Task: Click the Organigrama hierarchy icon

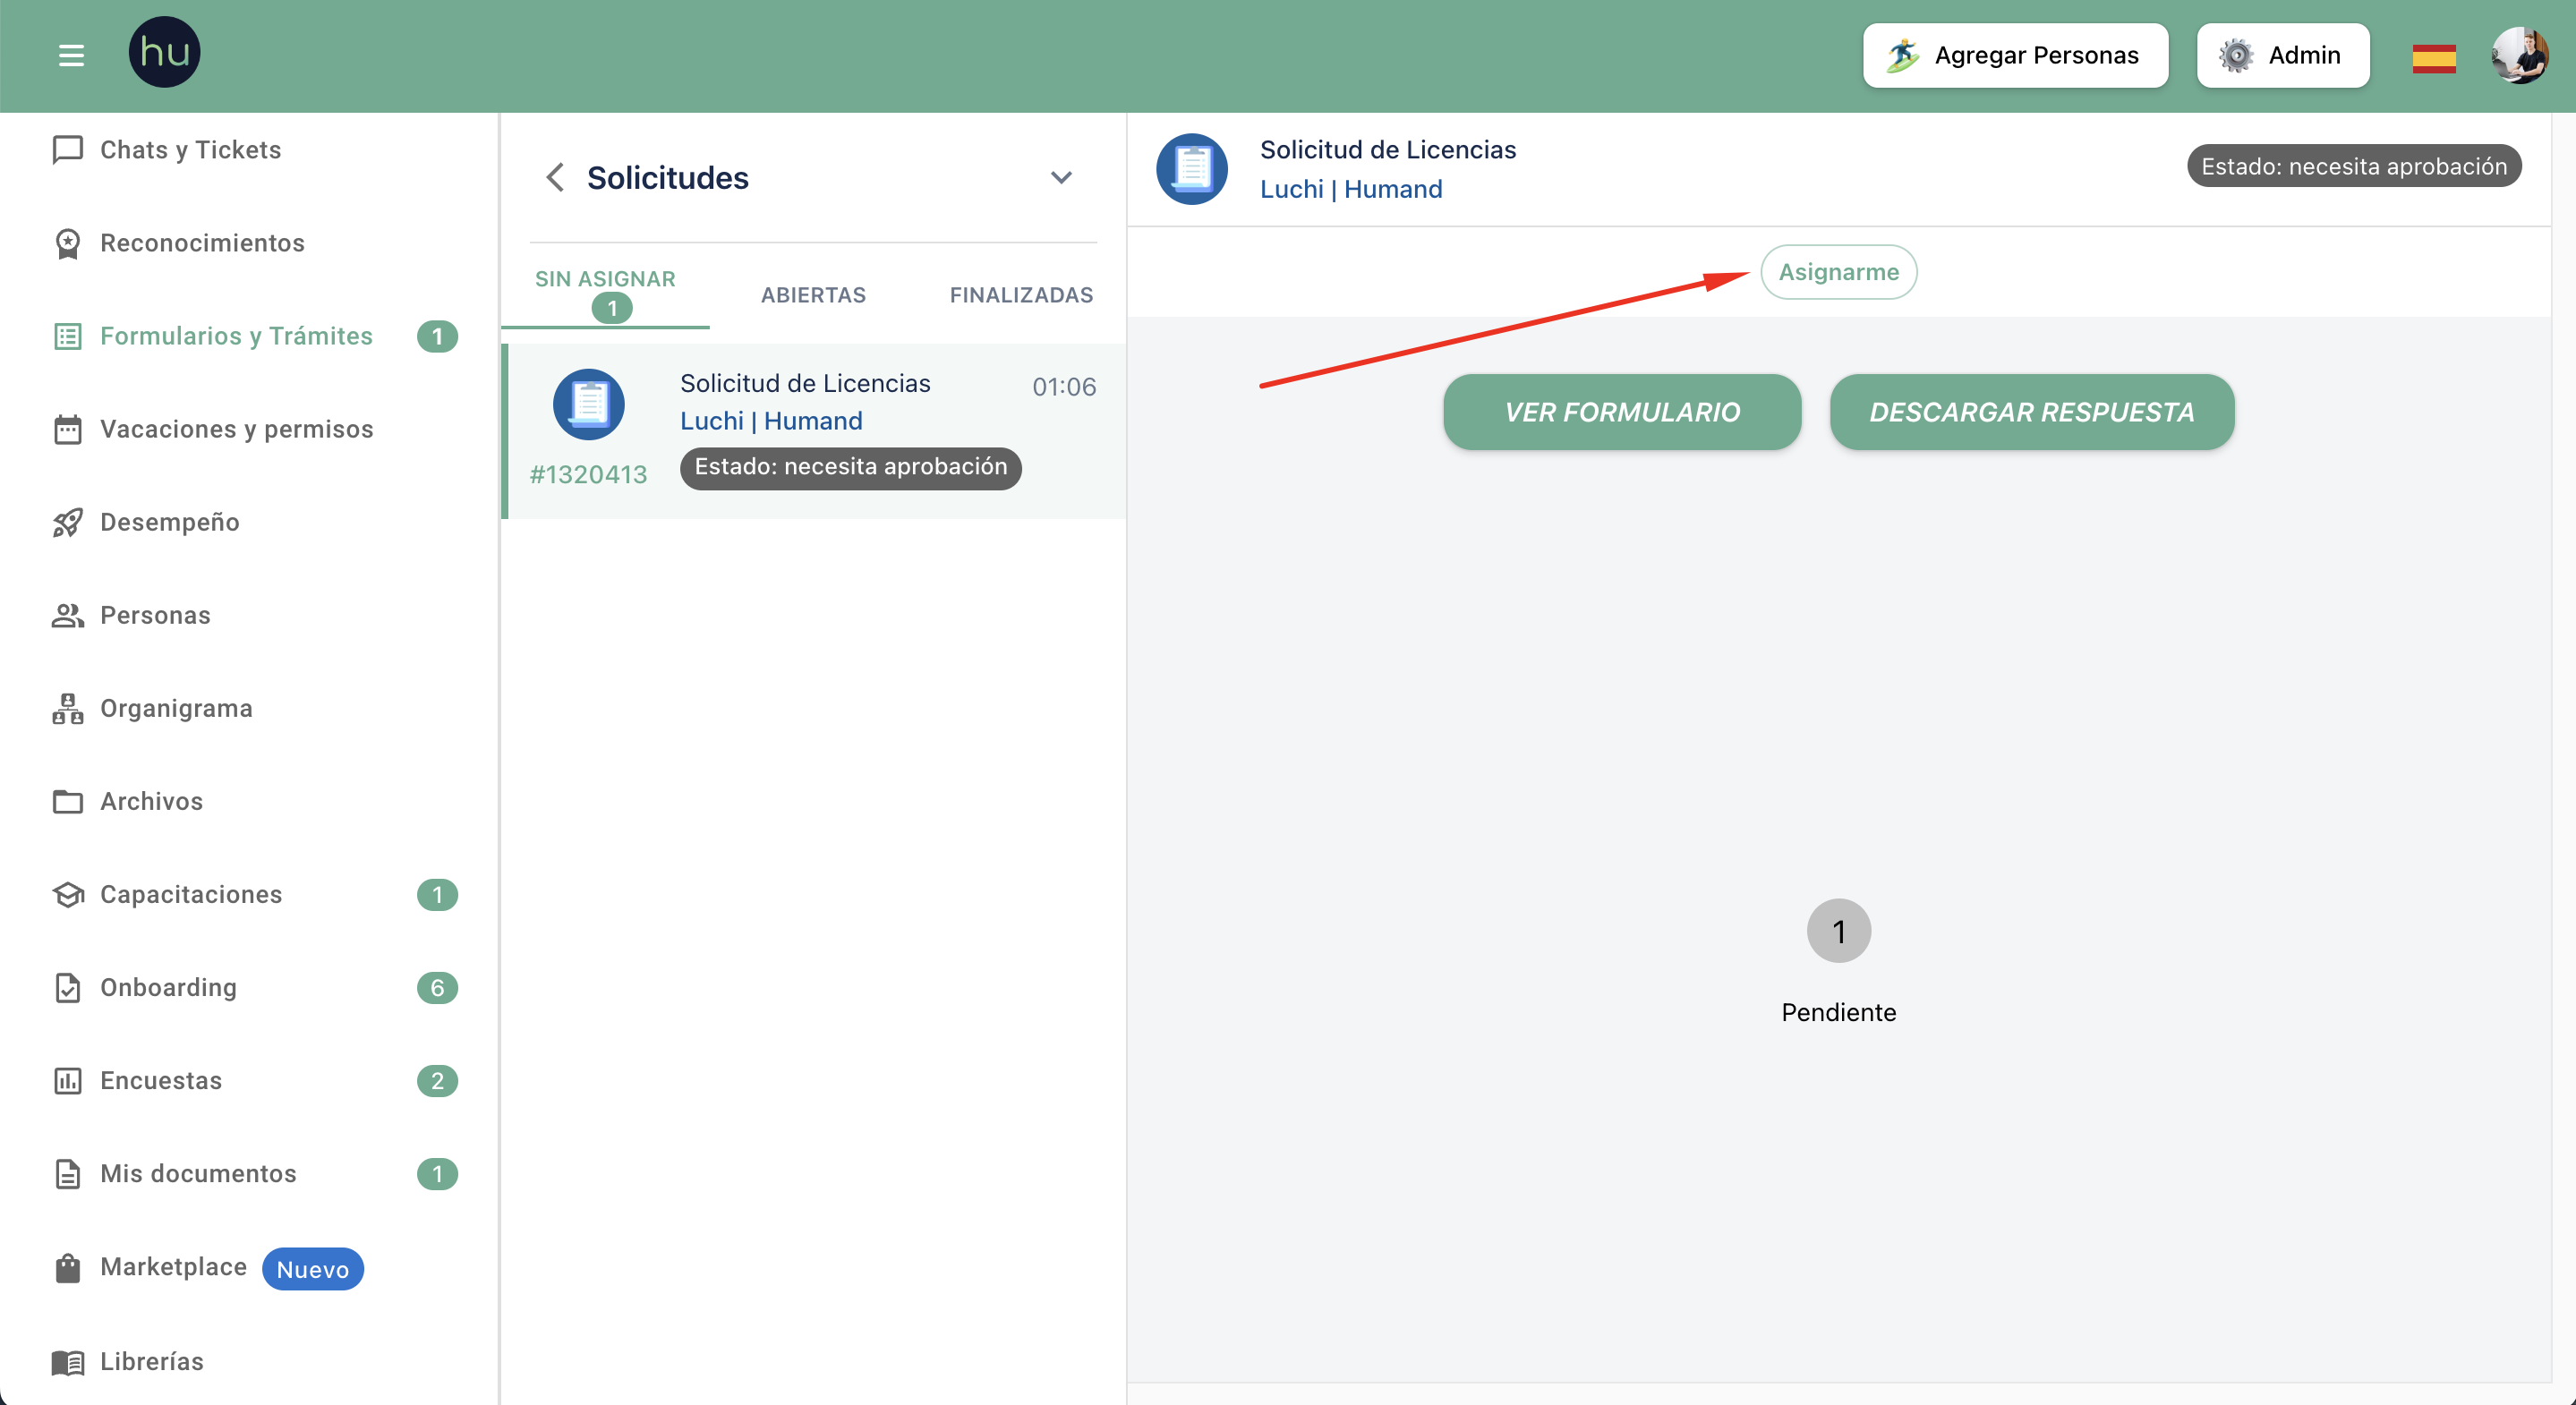Action: point(67,708)
